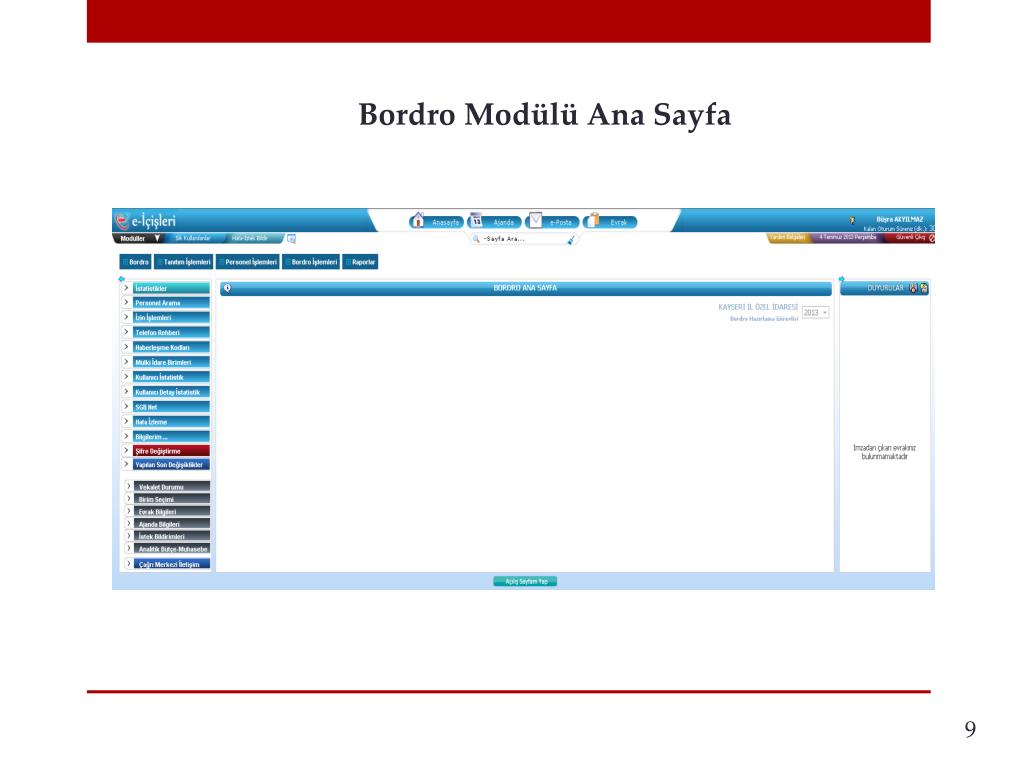The image size is (1023, 767).
Task: Click the magnifier icon in Sayfa Ara
Action: [476, 239]
